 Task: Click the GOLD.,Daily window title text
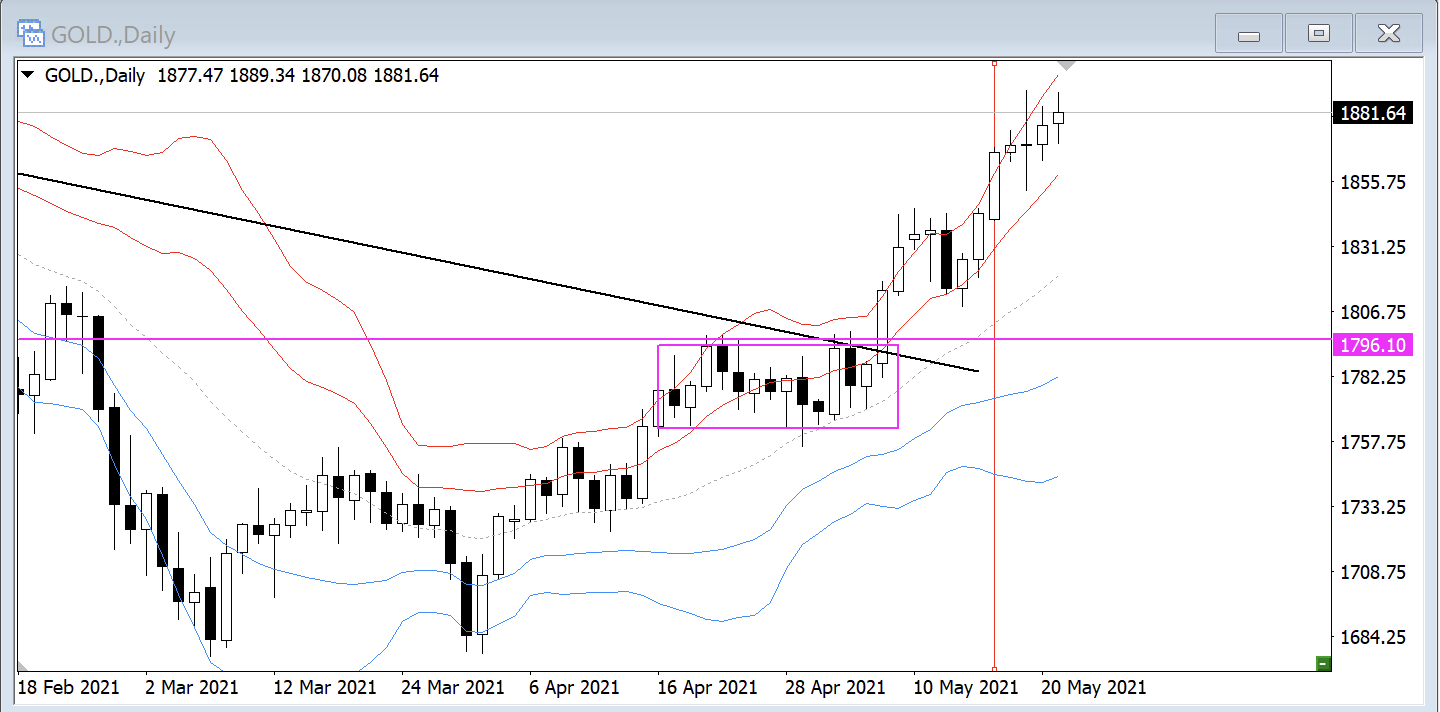tap(113, 36)
